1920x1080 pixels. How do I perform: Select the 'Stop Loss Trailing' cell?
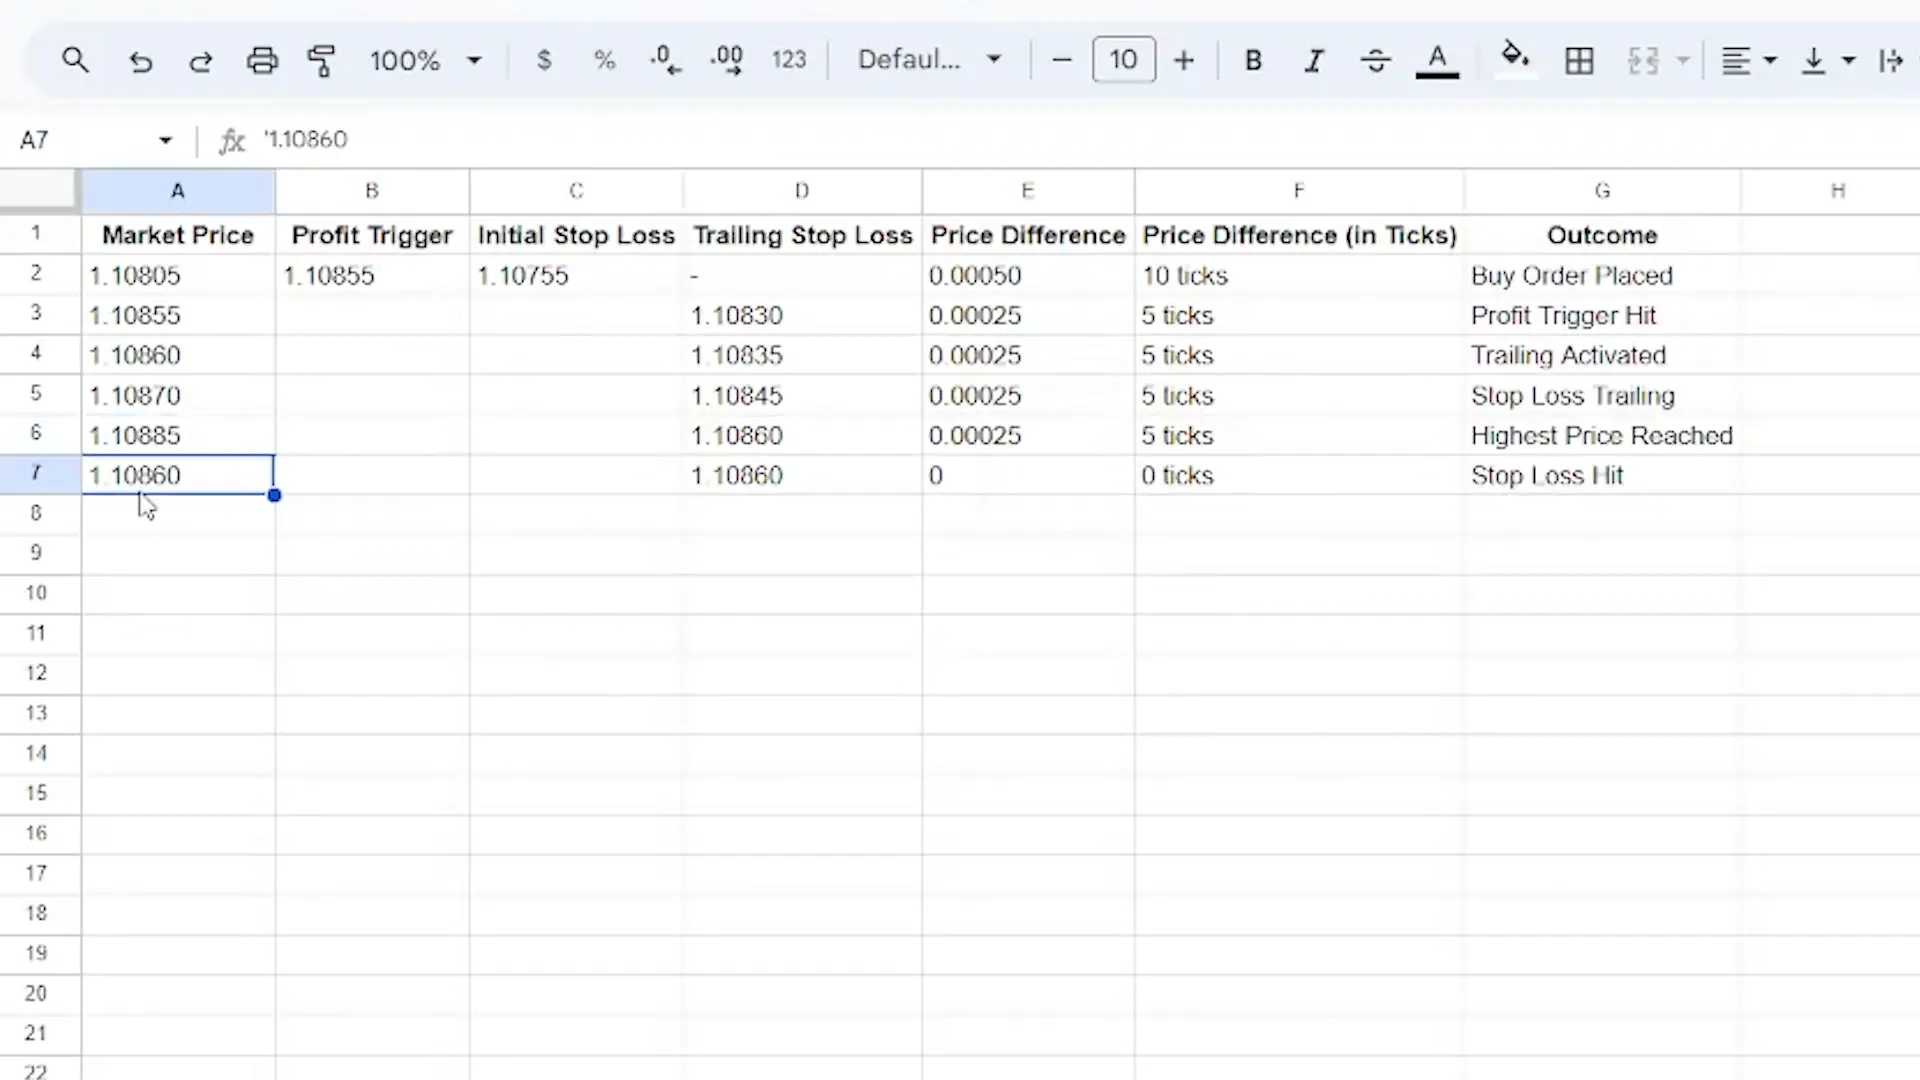pos(1603,395)
